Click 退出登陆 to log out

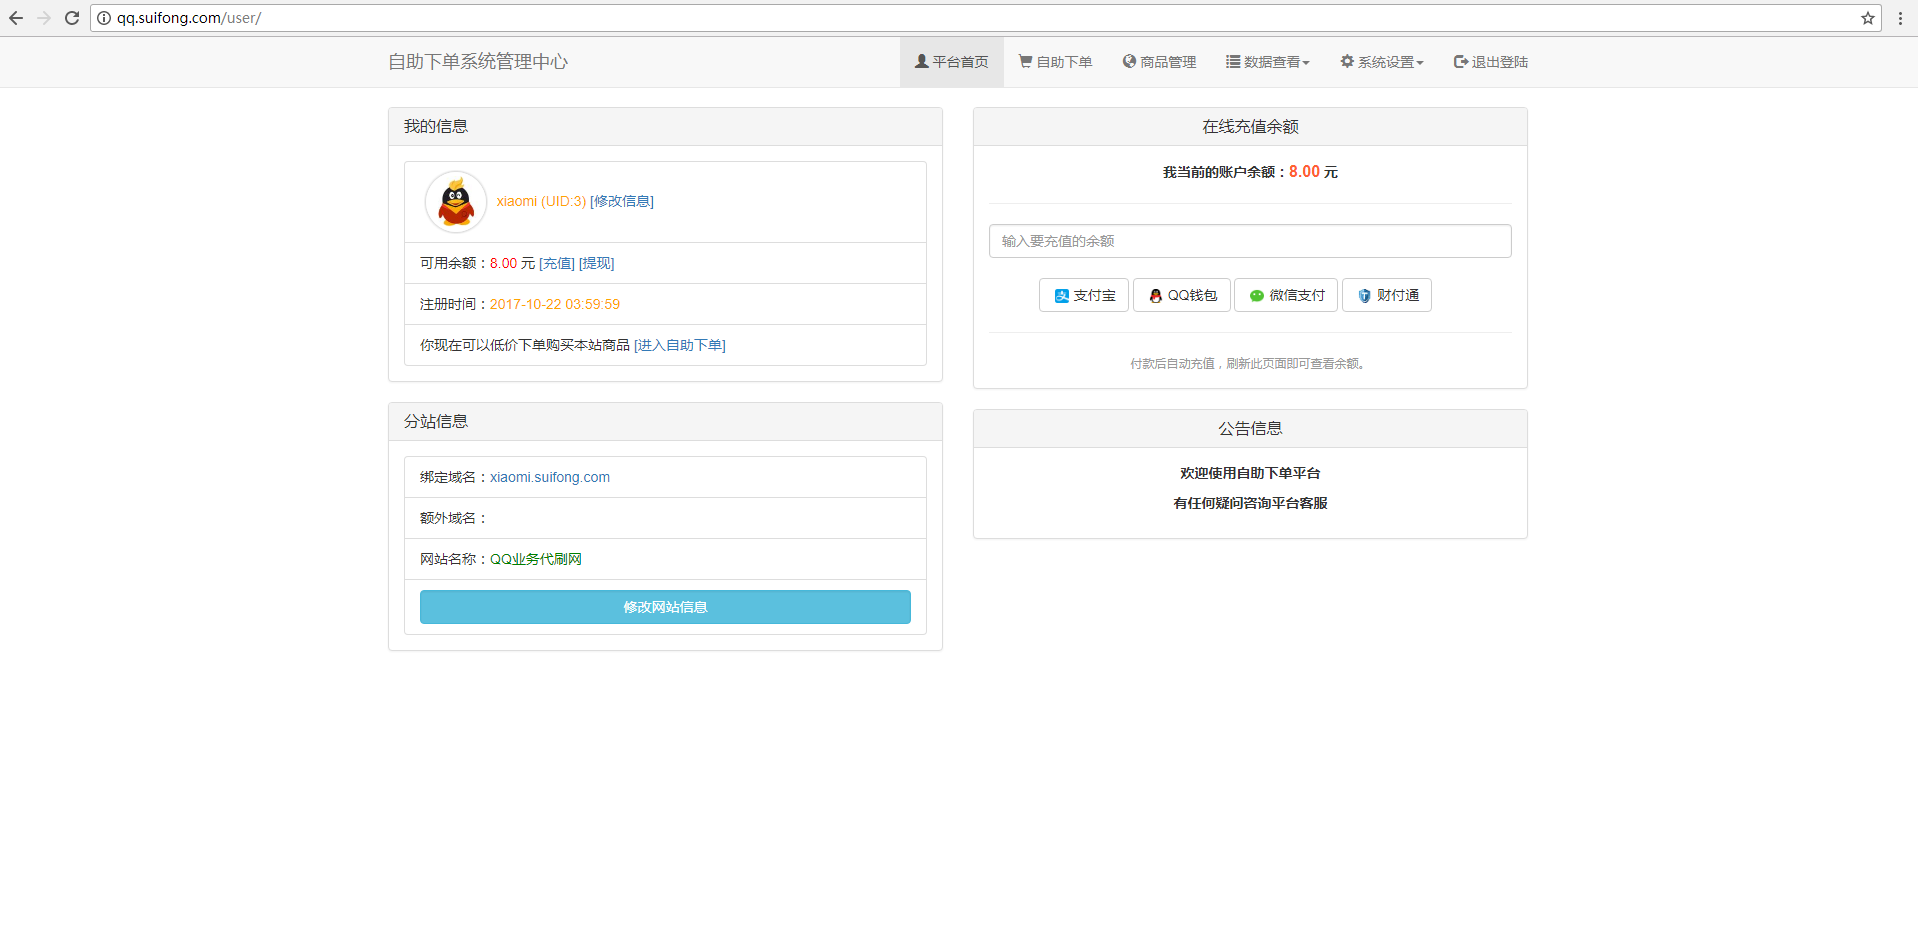pos(1491,62)
